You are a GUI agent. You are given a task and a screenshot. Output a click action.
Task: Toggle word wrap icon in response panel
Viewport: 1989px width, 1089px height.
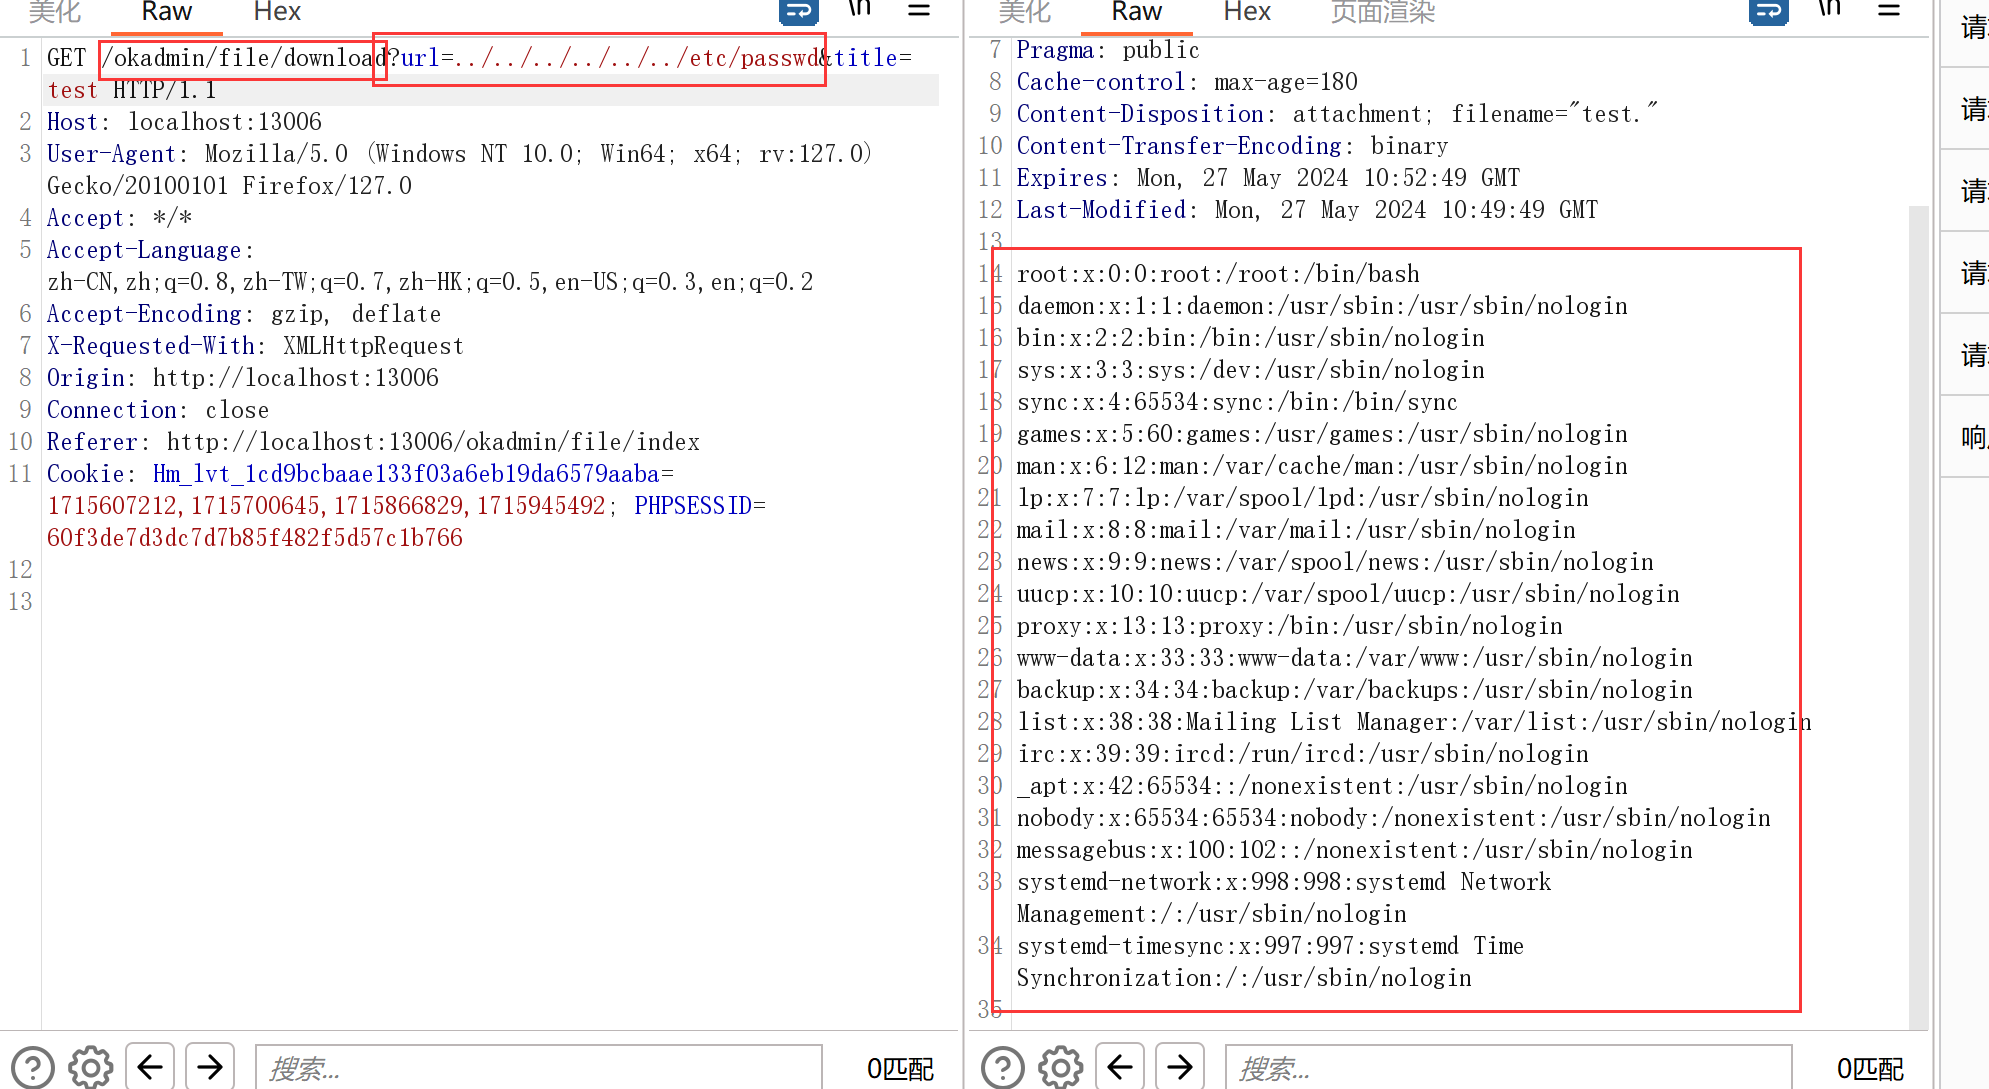[x=1769, y=11]
